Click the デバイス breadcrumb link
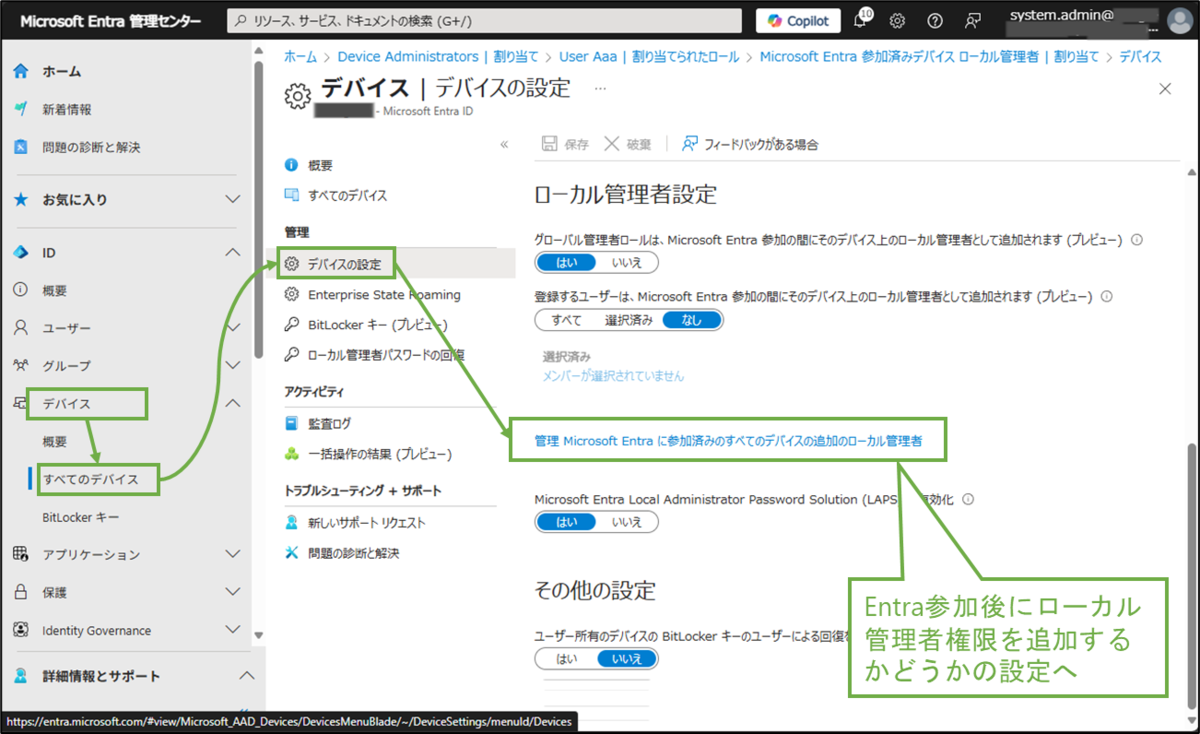 [x=1140, y=57]
